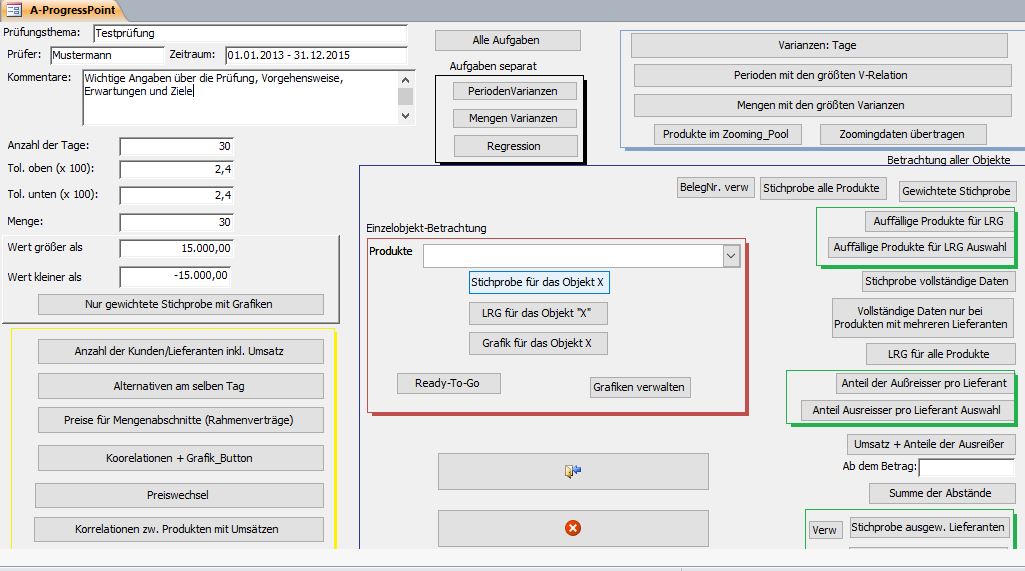Click the Preiswechsel button

click(x=179, y=495)
